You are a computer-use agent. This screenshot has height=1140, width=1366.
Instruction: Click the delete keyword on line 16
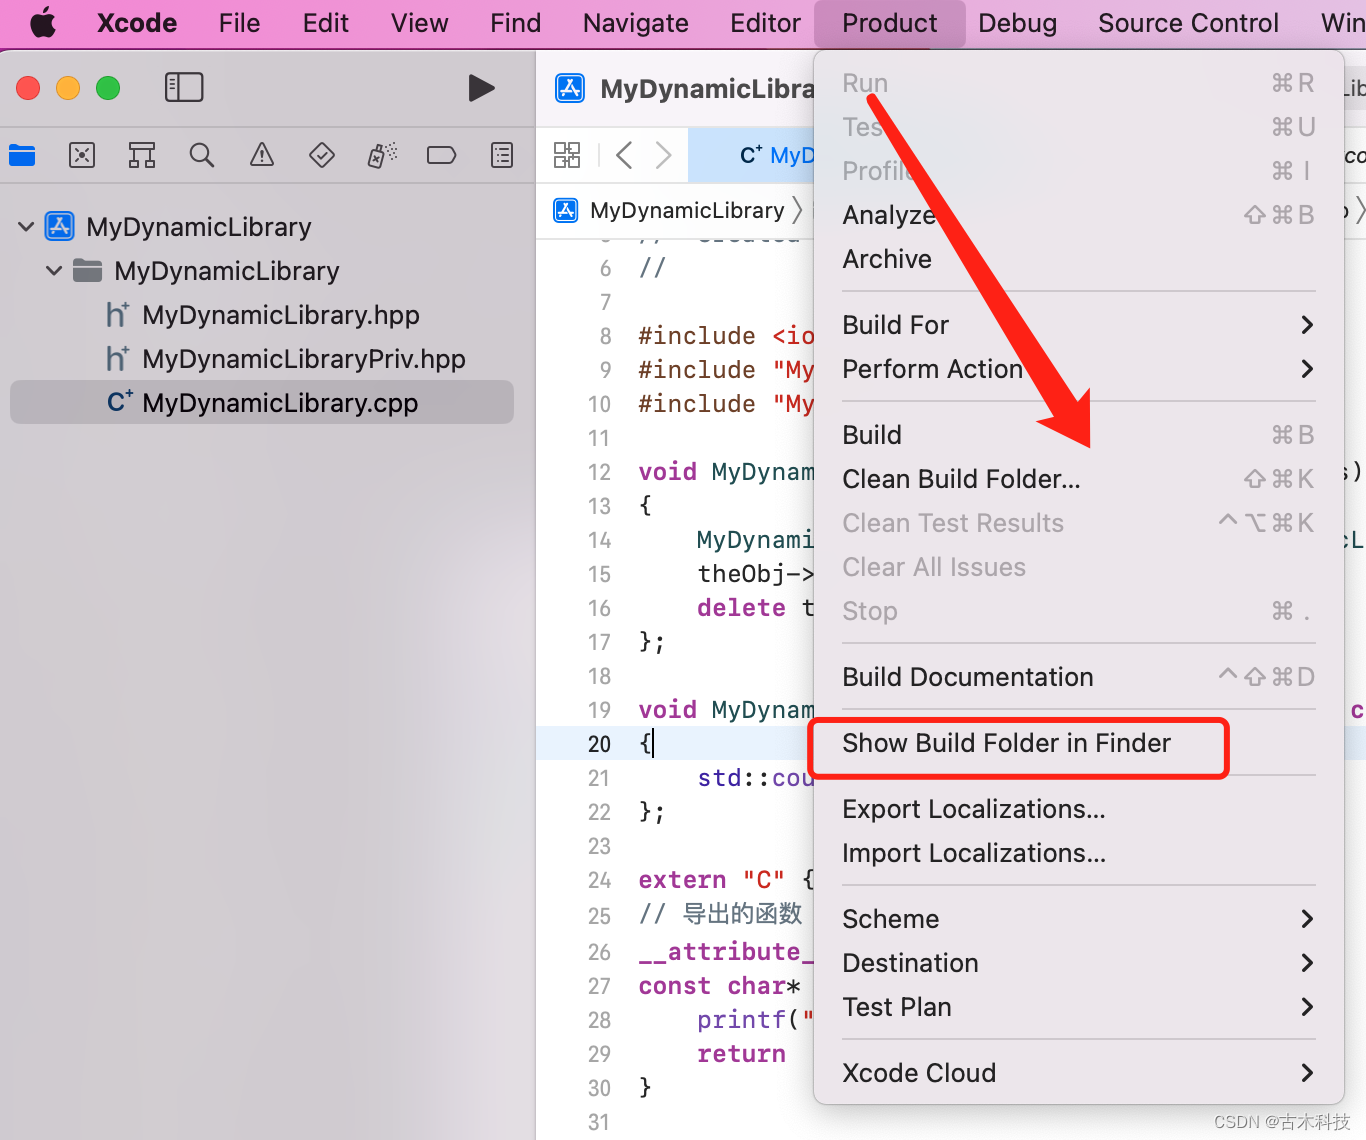click(x=741, y=608)
